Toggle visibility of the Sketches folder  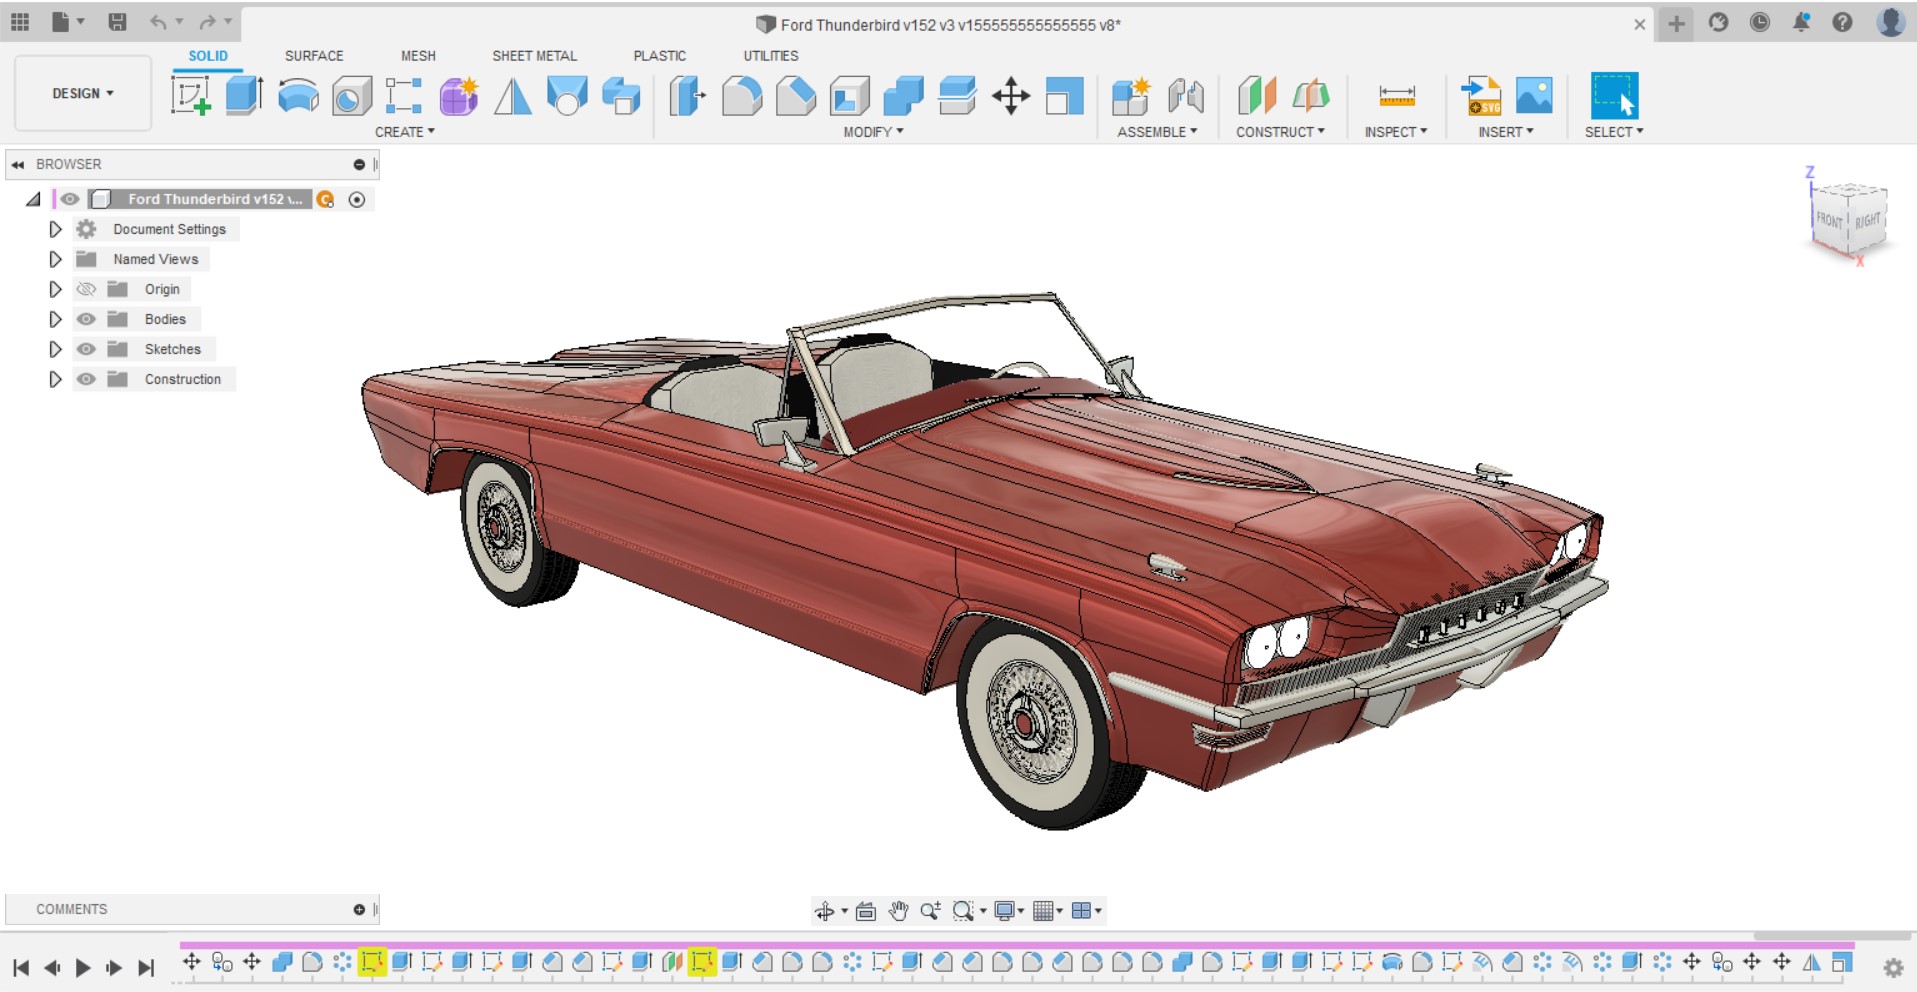[x=87, y=349]
